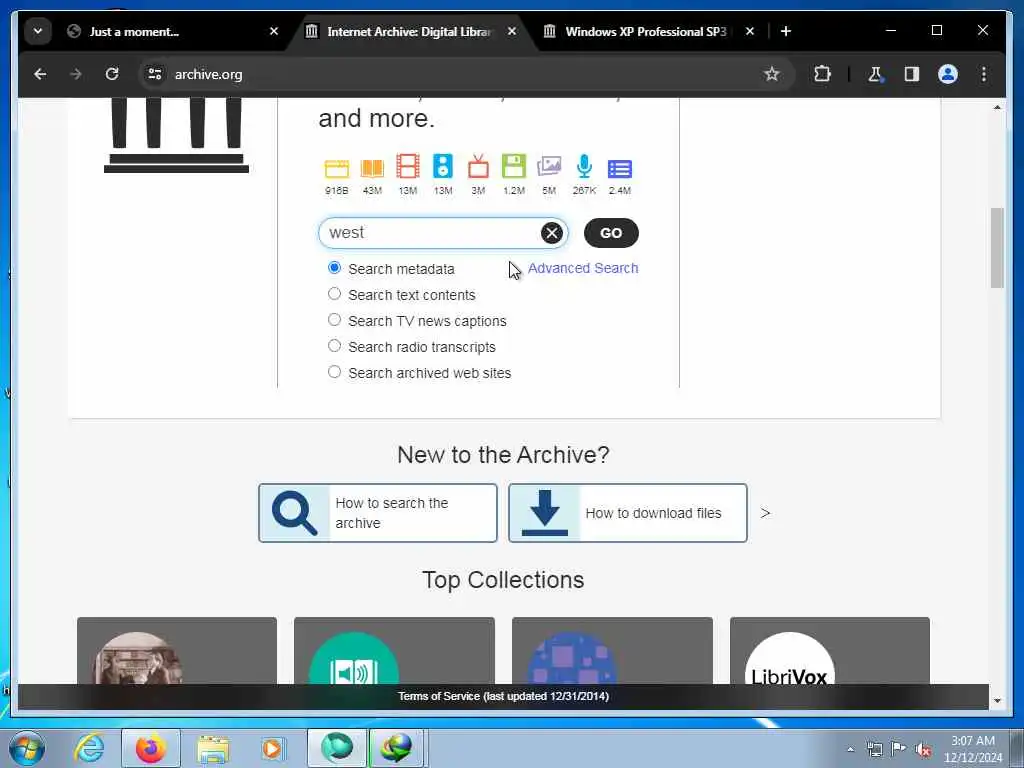Switch to Windows XP Professional SP3 tab
This screenshot has height=768, width=1024.
coord(645,31)
